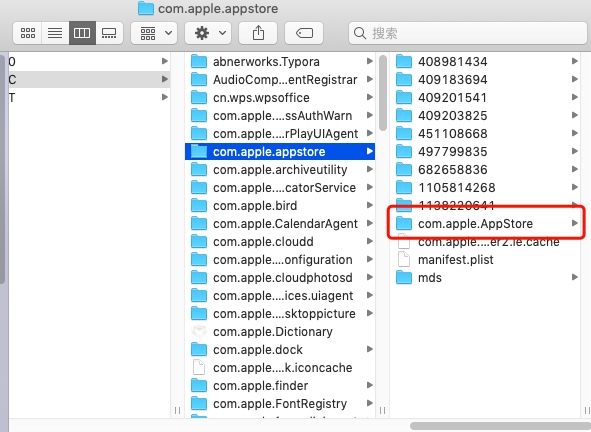Screen dimensions: 591x432
Task: Open com.apple.cloudphotosd folder
Action: click(280, 278)
